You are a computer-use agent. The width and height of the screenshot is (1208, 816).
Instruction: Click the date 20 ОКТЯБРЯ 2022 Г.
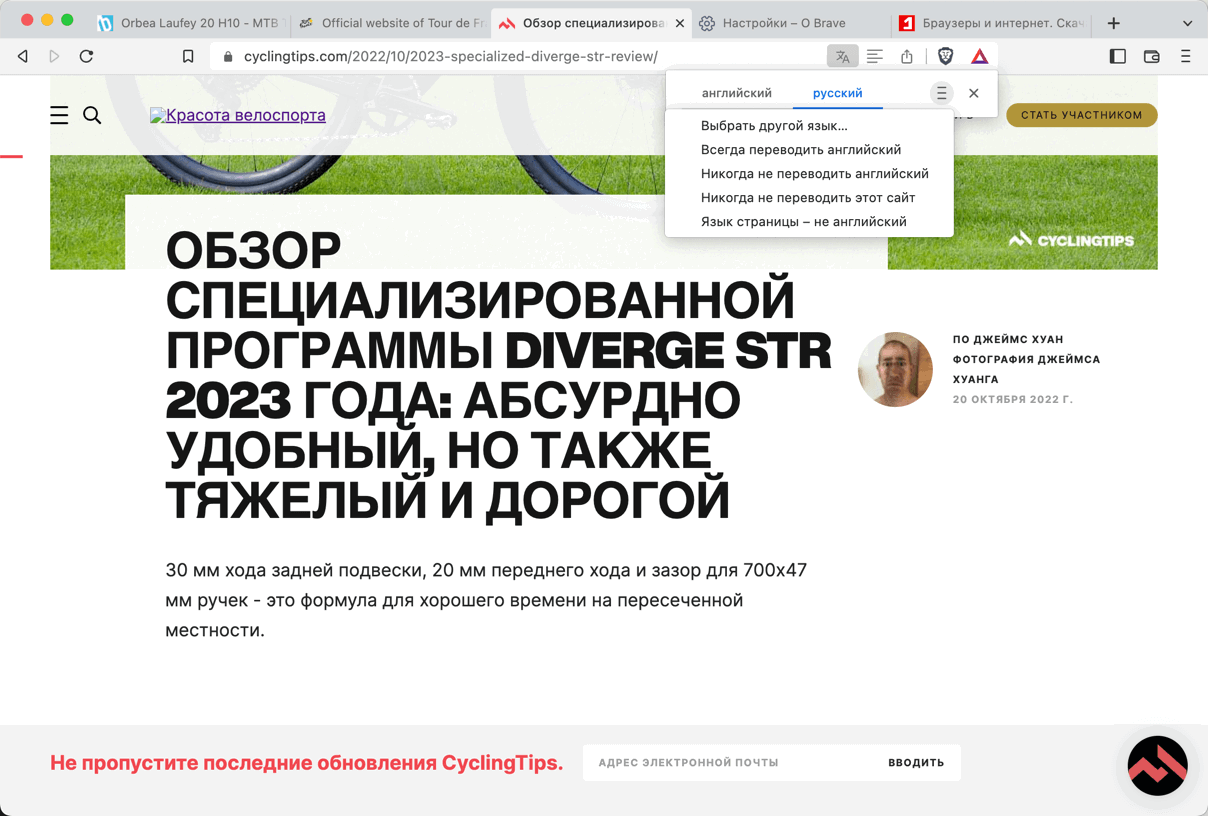[1013, 399]
